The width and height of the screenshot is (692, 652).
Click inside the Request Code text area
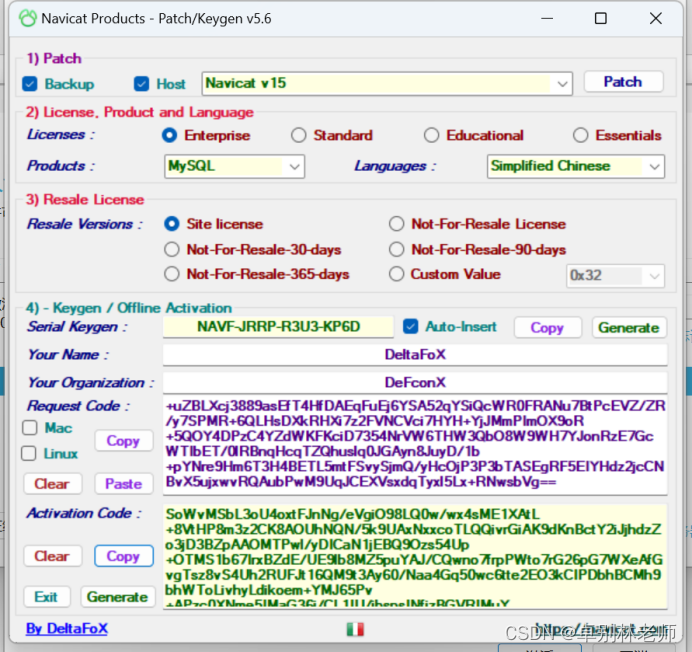click(415, 445)
